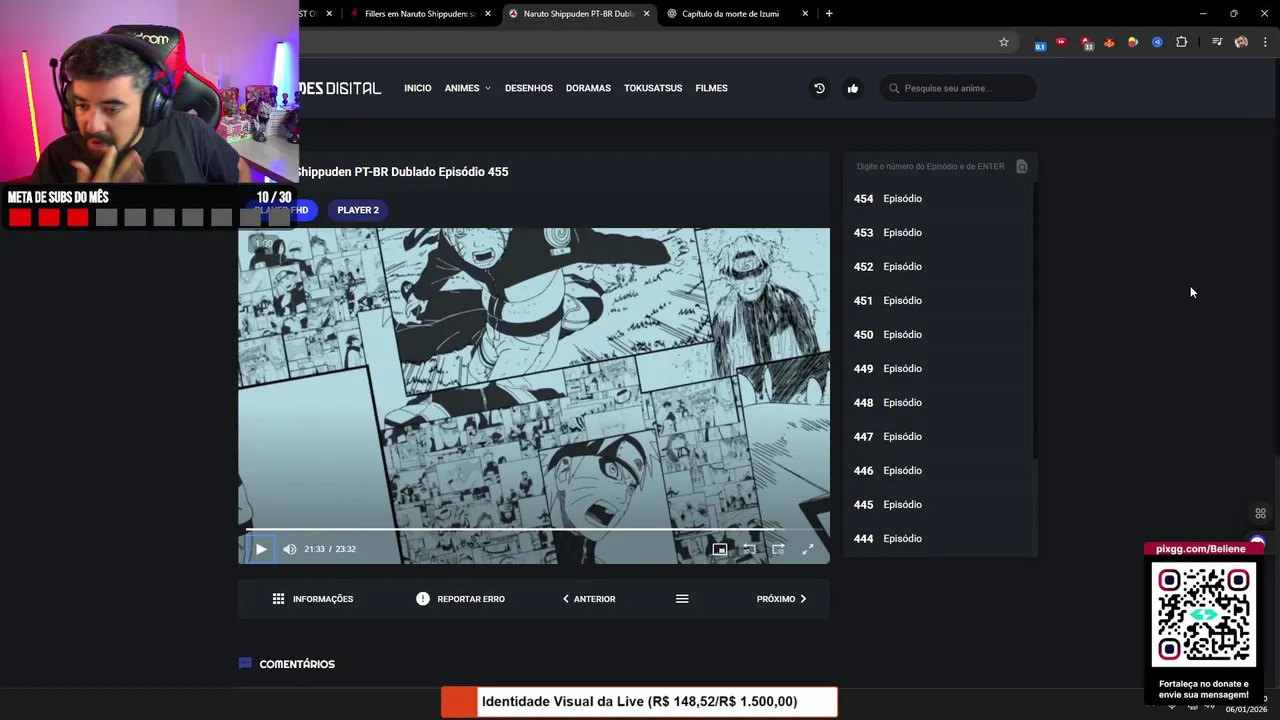The image size is (1280, 720).
Task: Select episode 444 from the list
Action: click(938, 539)
